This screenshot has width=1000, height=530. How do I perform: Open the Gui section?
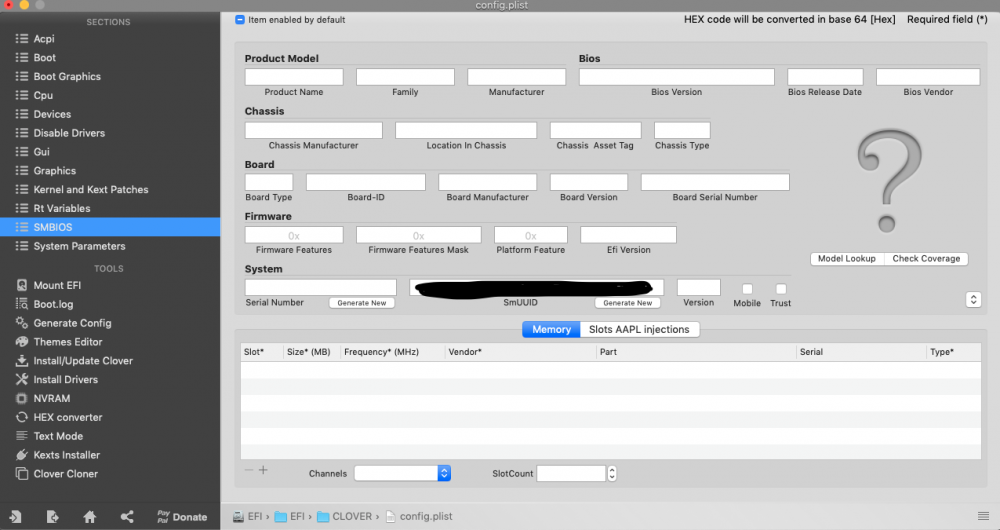[110, 152]
